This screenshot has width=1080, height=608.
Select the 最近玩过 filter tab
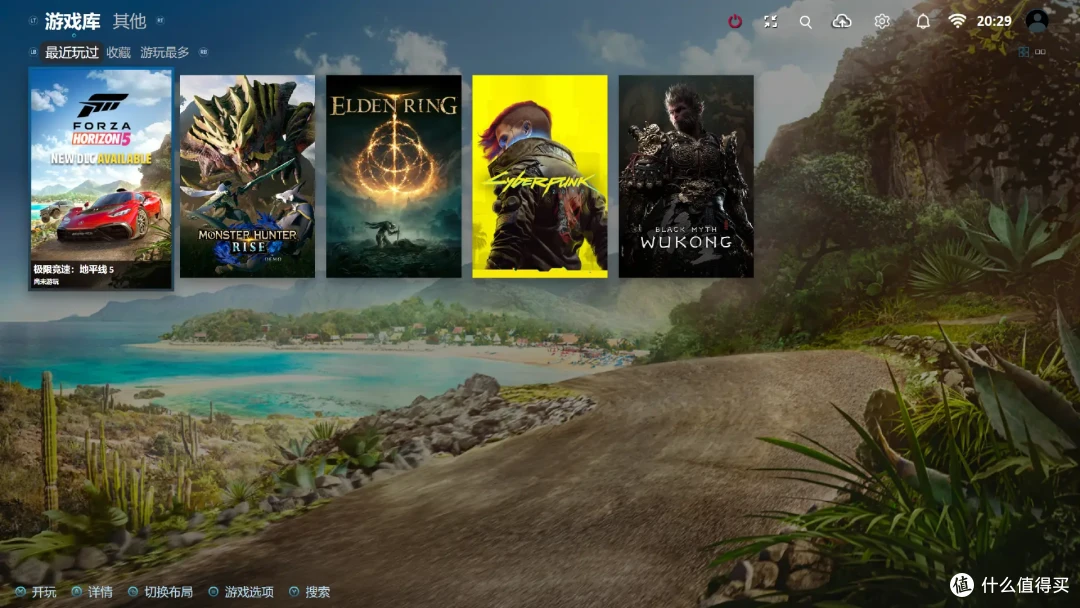tap(72, 52)
